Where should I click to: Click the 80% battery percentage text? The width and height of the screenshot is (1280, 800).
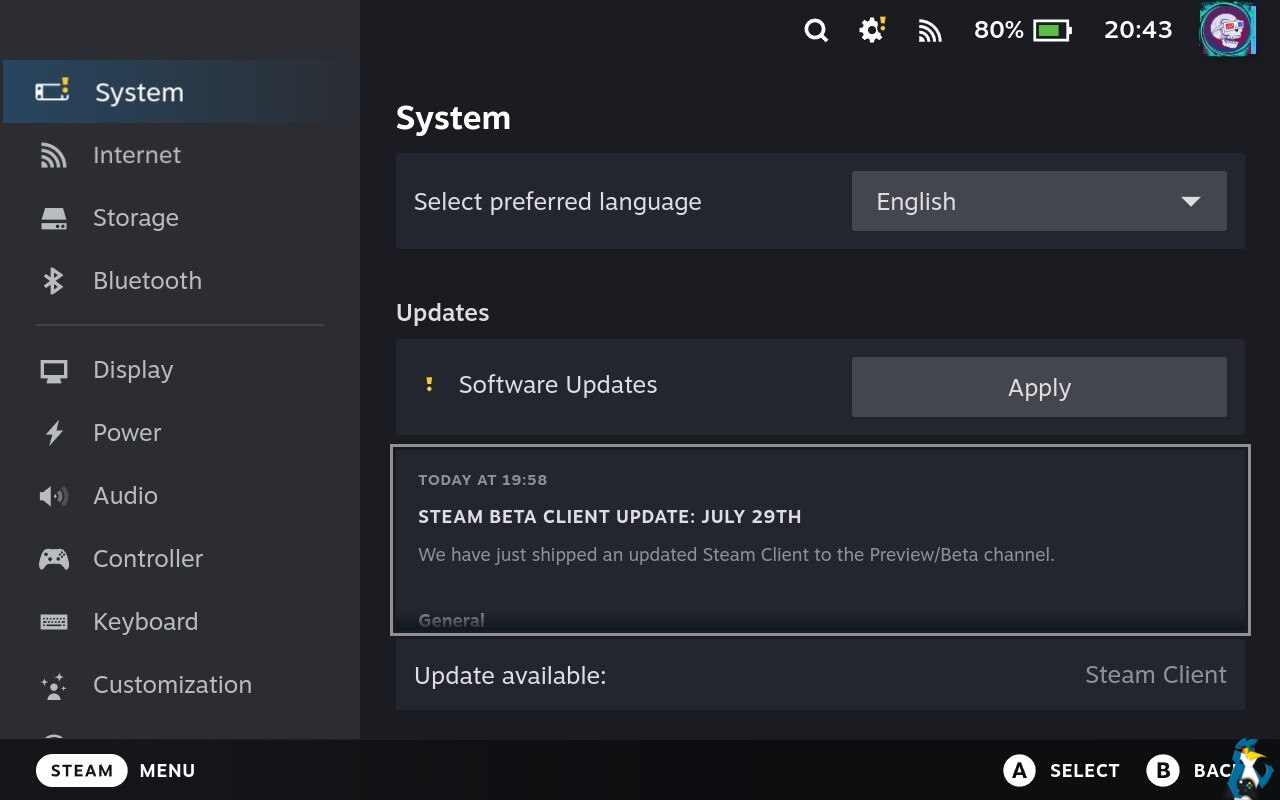pyautogui.click(x=999, y=30)
